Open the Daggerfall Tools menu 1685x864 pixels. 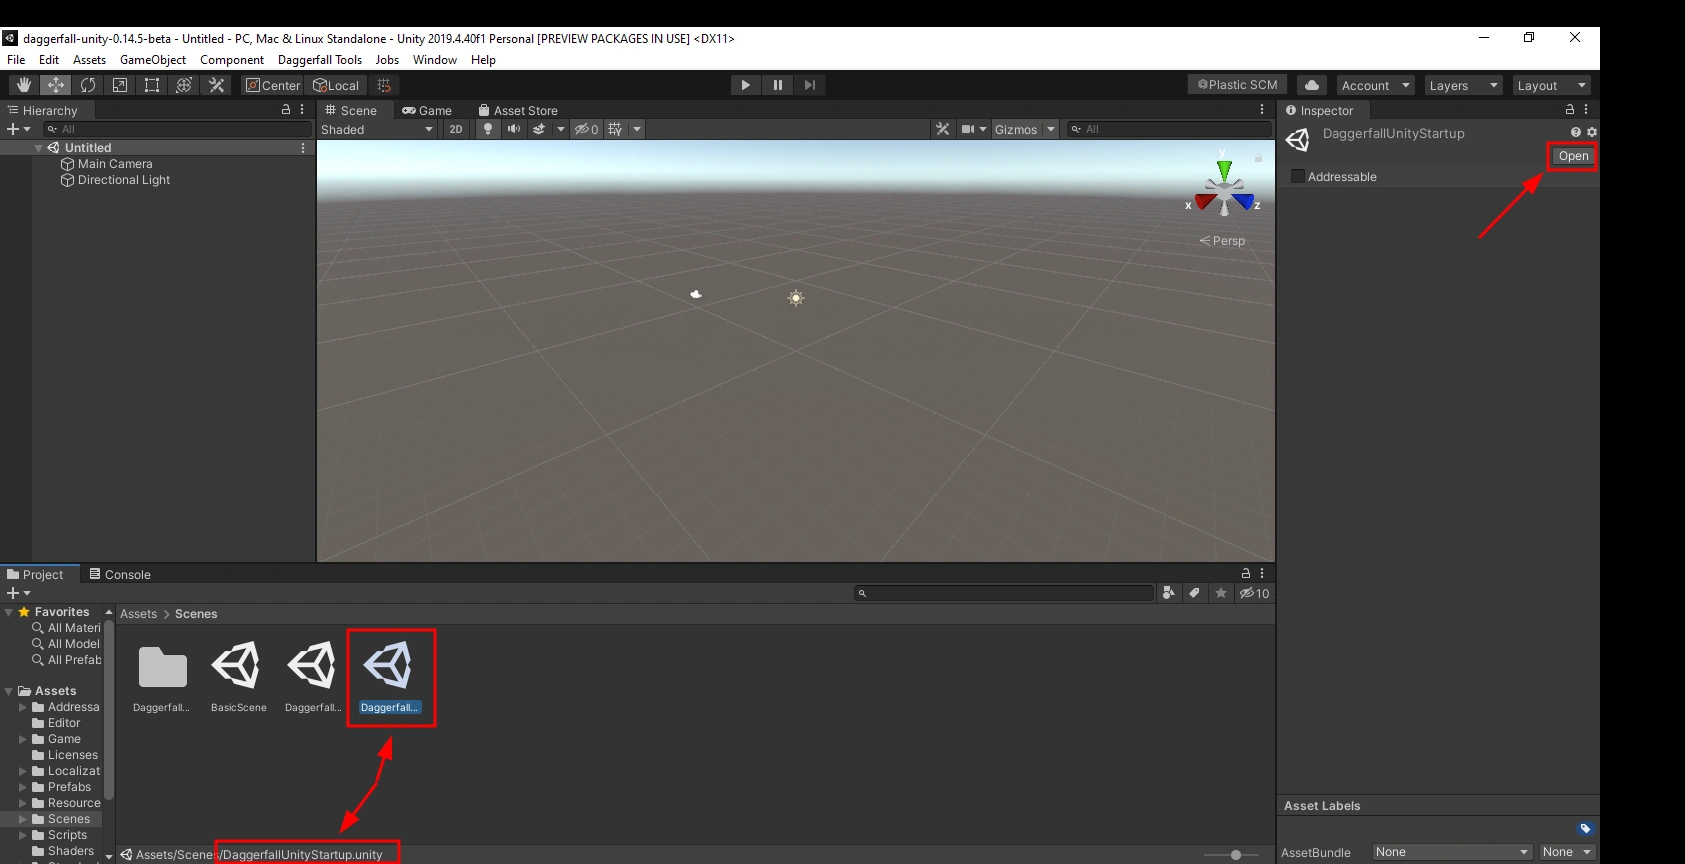[x=320, y=60]
